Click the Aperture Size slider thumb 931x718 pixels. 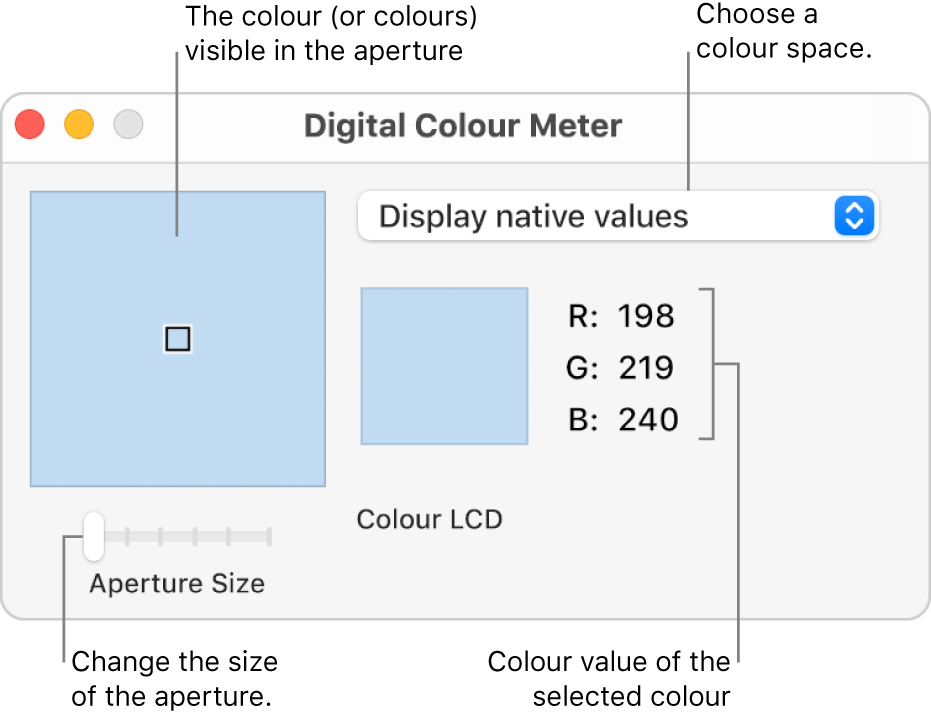(x=93, y=536)
